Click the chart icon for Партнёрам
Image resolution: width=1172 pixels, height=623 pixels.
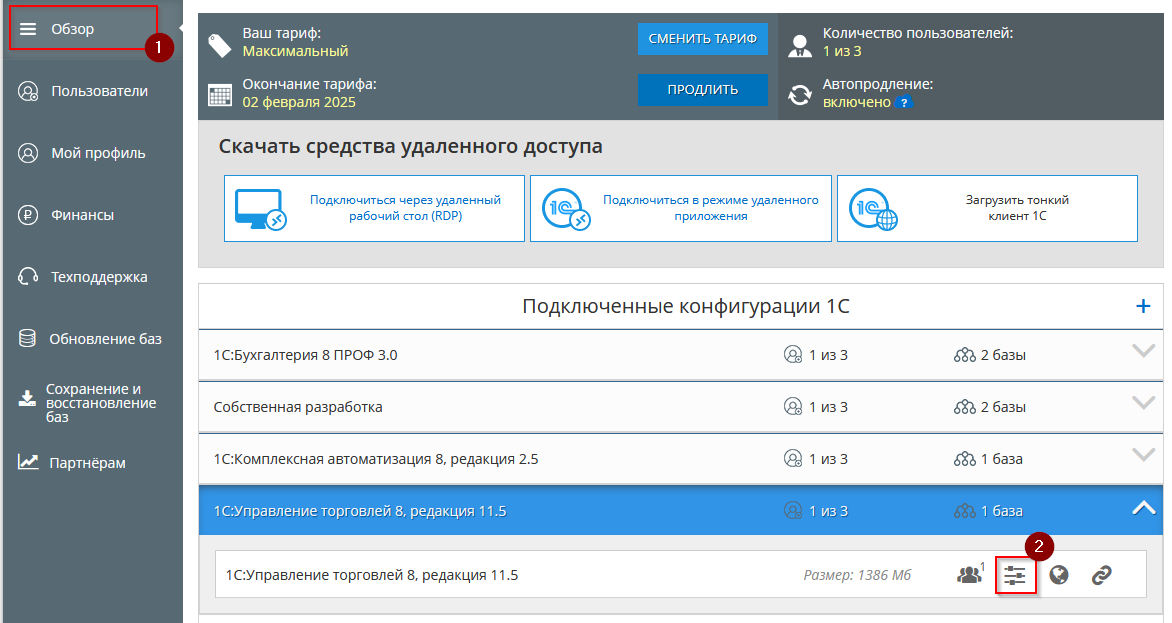pyautogui.click(x=28, y=462)
